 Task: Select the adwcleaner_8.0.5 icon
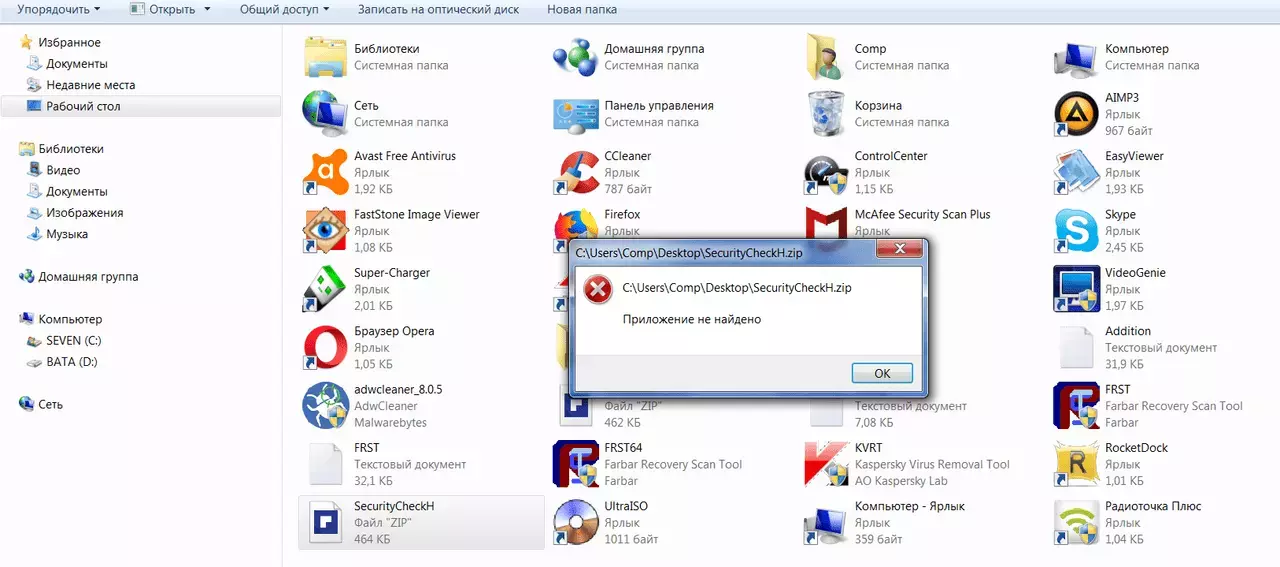(x=325, y=406)
